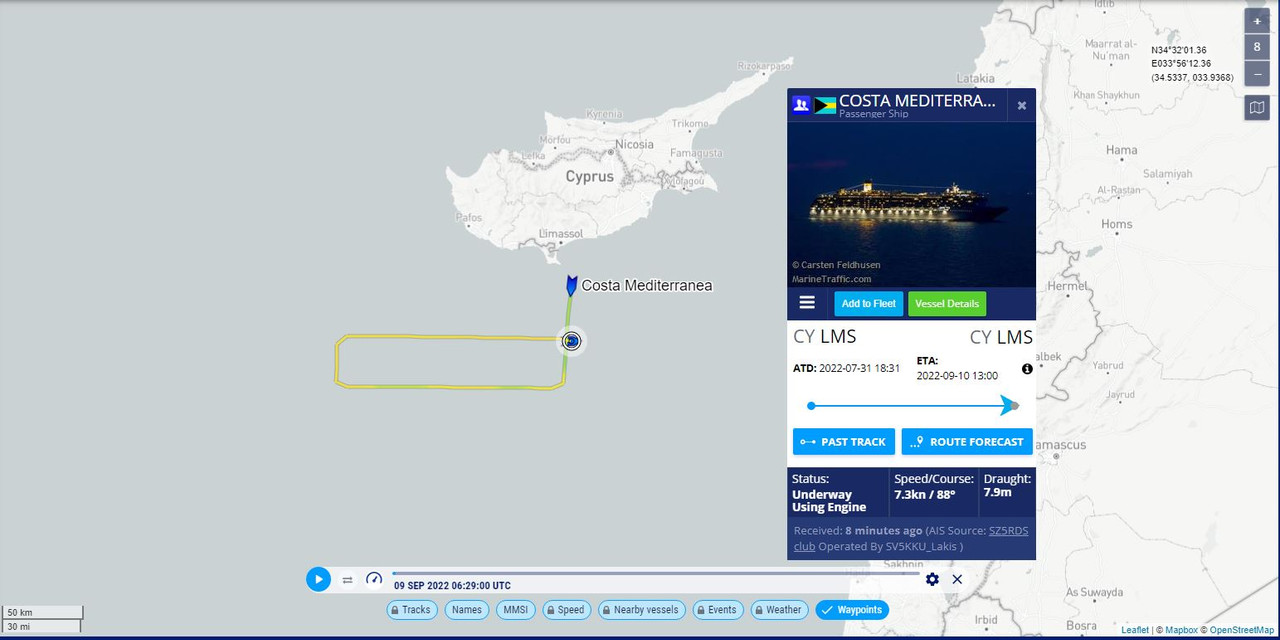Toggle the Events option

click(x=718, y=610)
